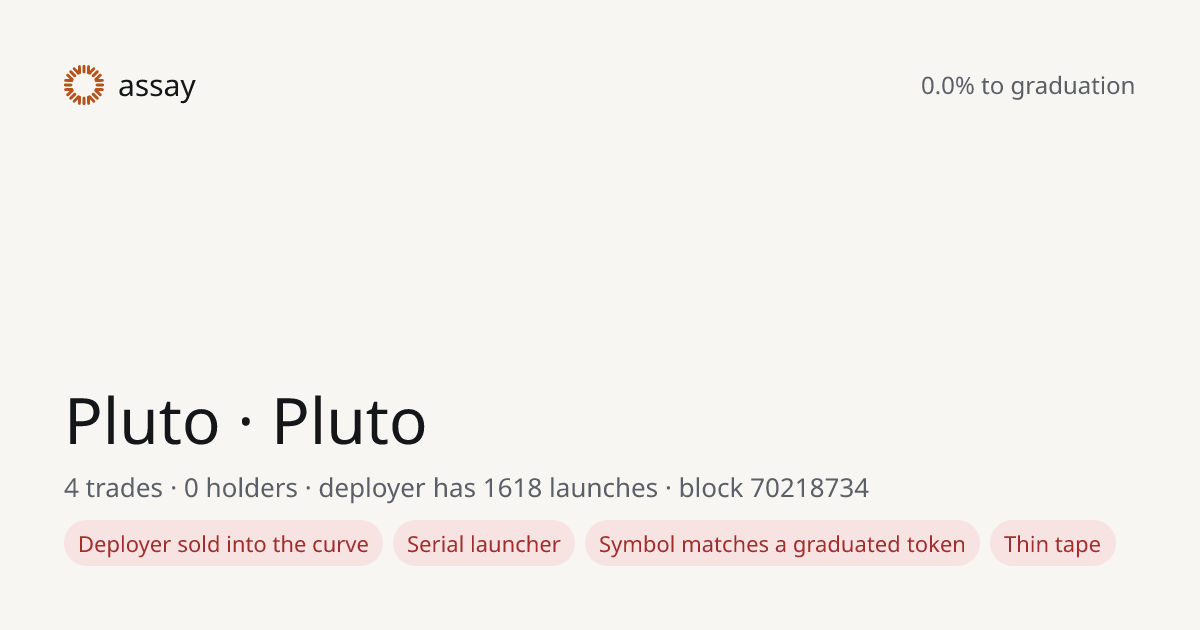Click the 4 trades stat
The height and width of the screenshot is (630, 1200).
click(113, 488)
